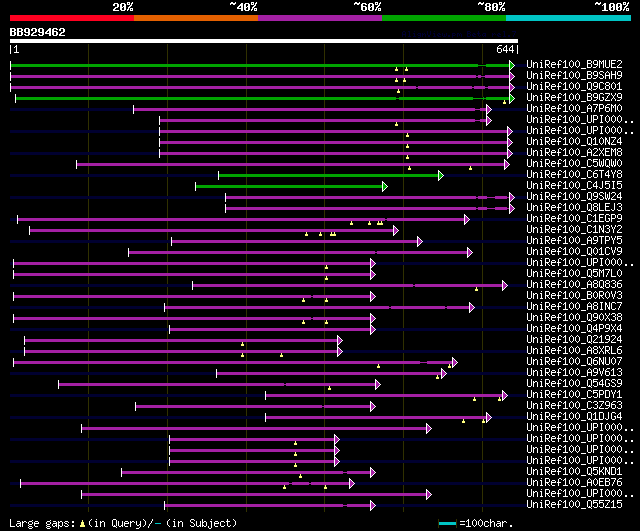The image size is (640, 531).
Task: Open the UniRef100_C1EGP9 label
Action: coord(574,218)
